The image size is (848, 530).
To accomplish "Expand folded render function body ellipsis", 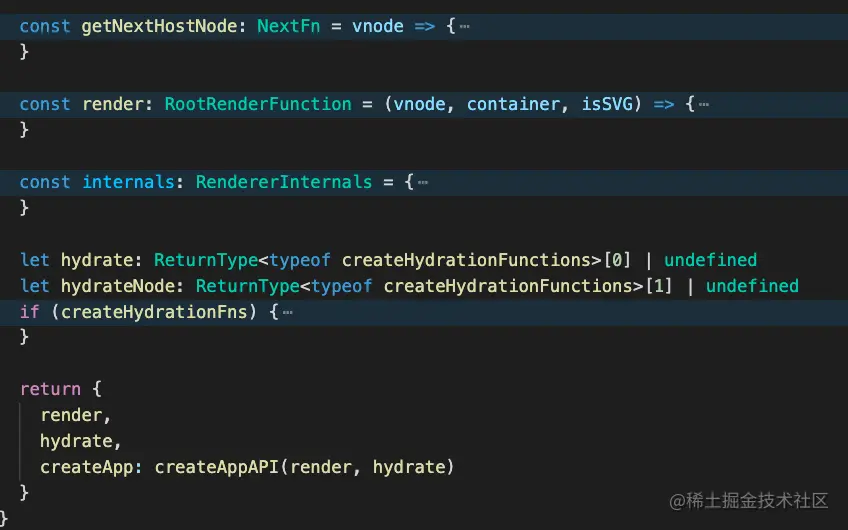I will tap(704, 104).
